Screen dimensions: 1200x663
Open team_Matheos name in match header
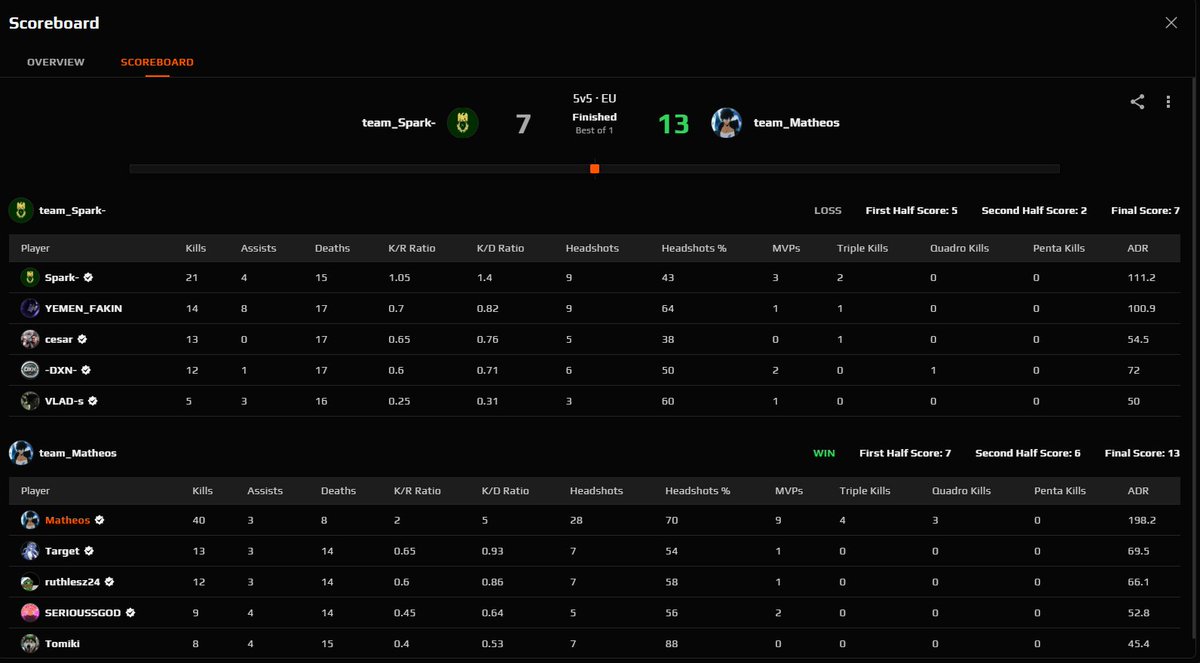click(x=796, y=123)
